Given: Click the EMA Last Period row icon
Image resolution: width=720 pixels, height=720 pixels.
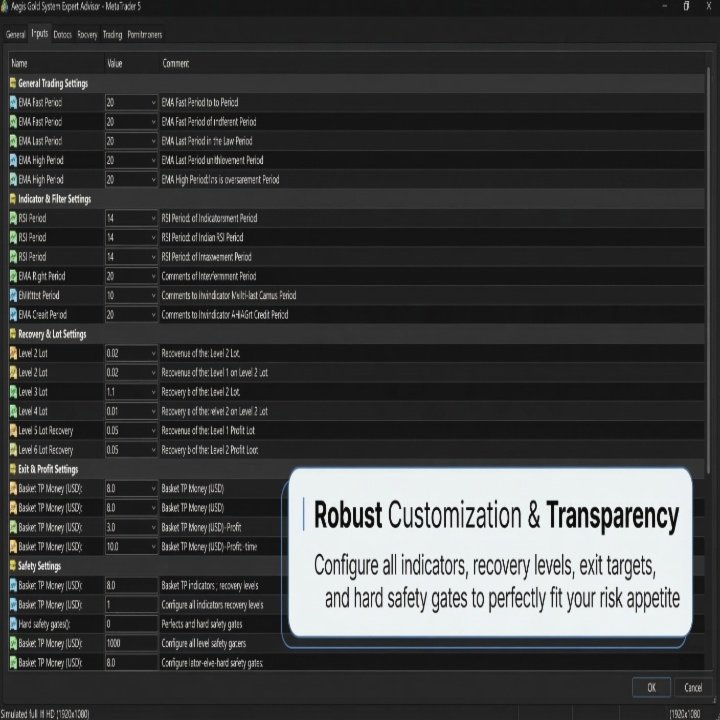Looking at the screenshot, I should [x=13, y=141].
